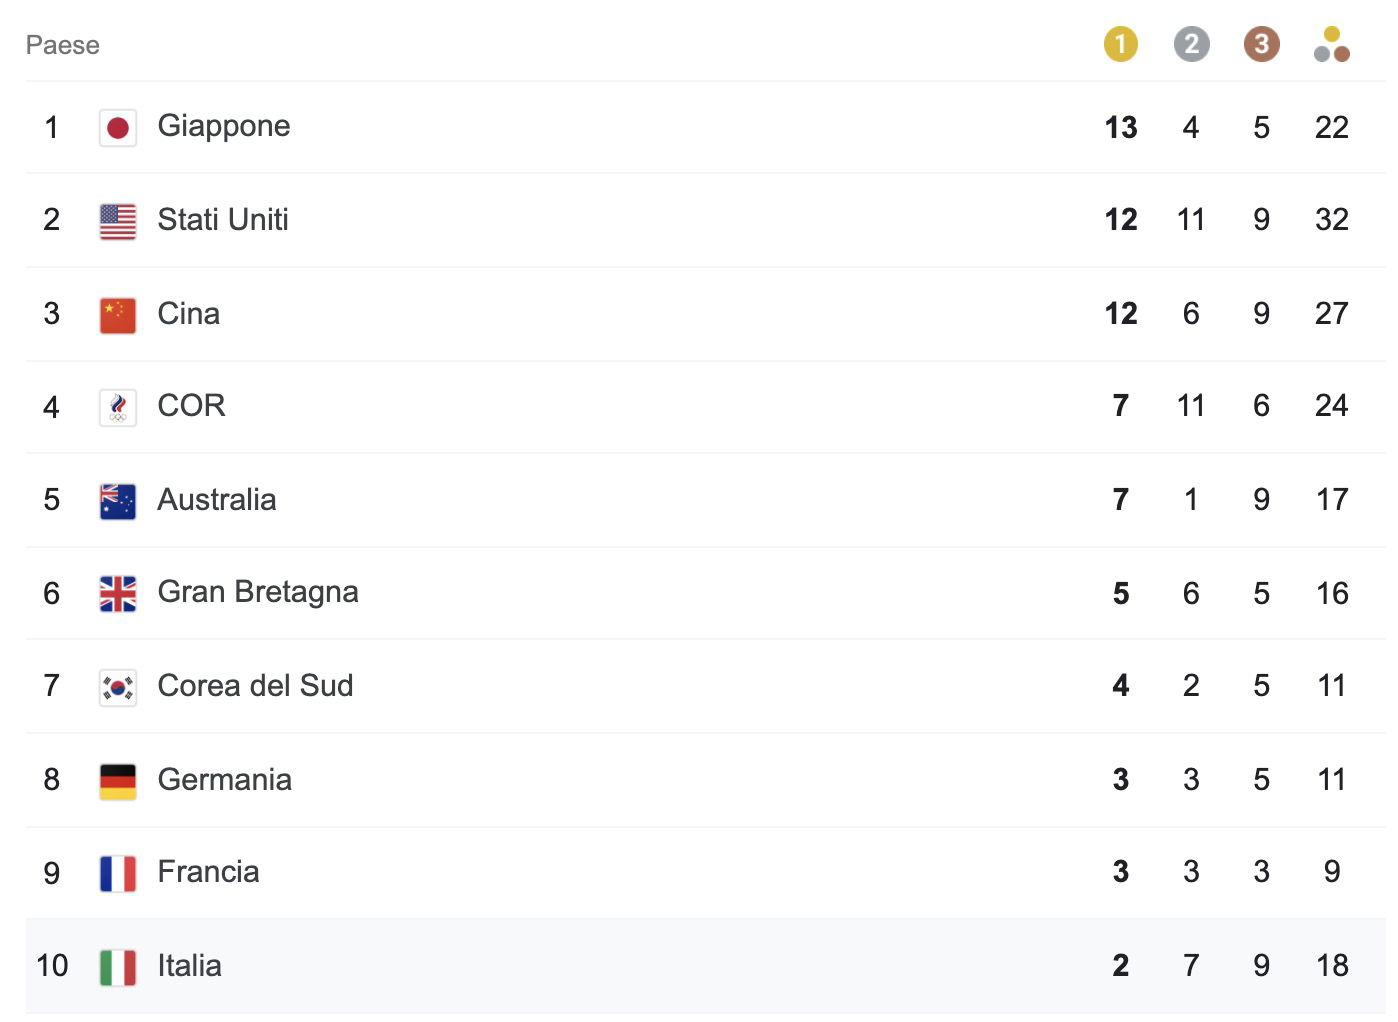Click the silver medal column icon
Image resolution: width=1398 pixels, height=1022 pixels.
(x=1191, y=44)
